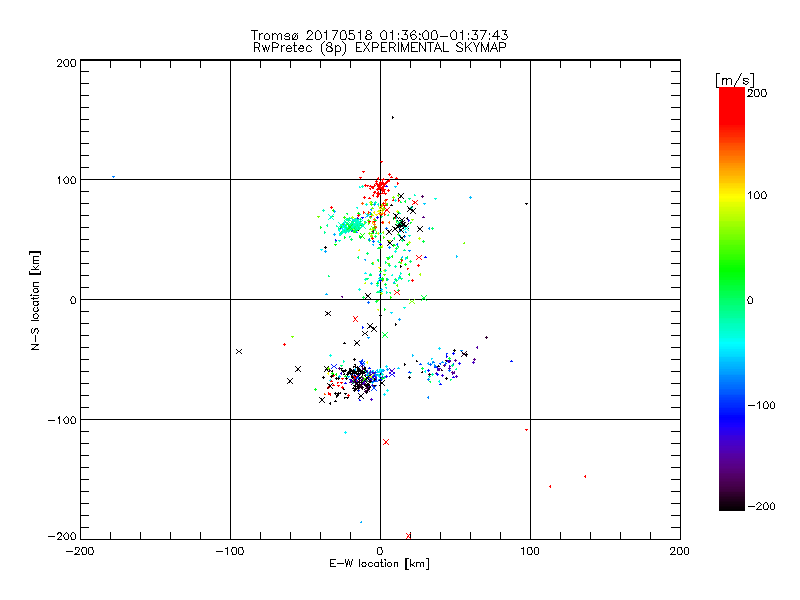Click the isolated red X marker just below the -100 km gridline

[386, 442]
